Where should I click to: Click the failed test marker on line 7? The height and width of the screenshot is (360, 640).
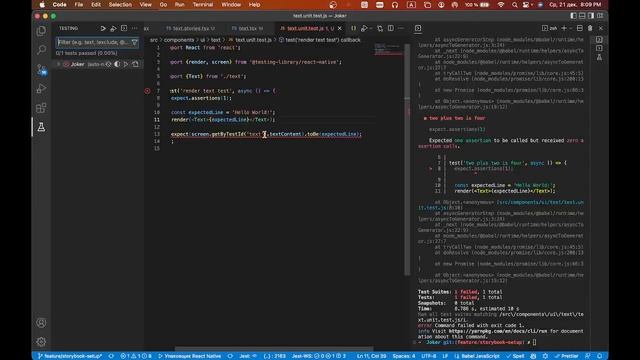tap(147, 91)
